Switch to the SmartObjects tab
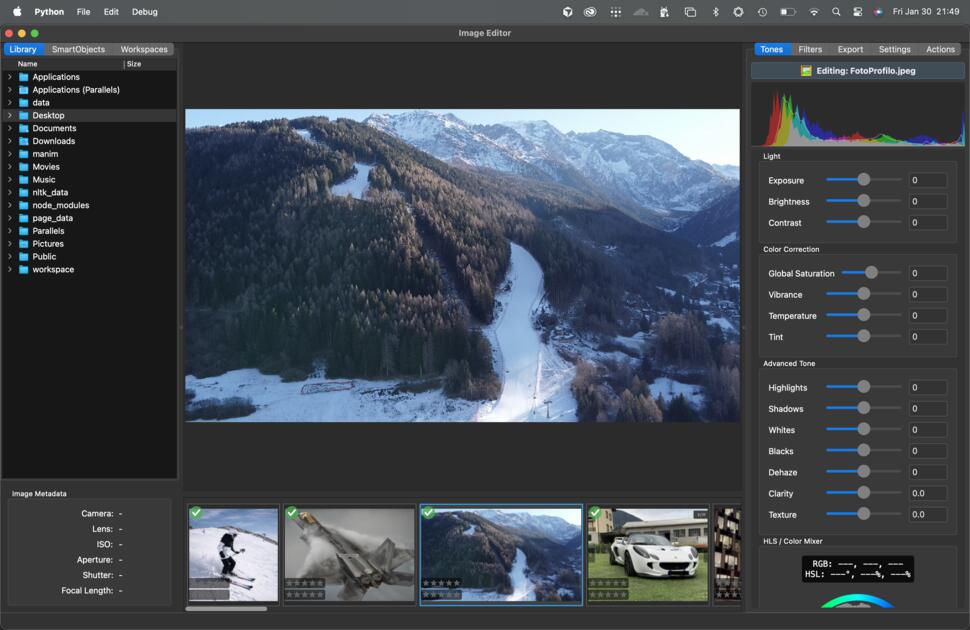 pos(79,50)
